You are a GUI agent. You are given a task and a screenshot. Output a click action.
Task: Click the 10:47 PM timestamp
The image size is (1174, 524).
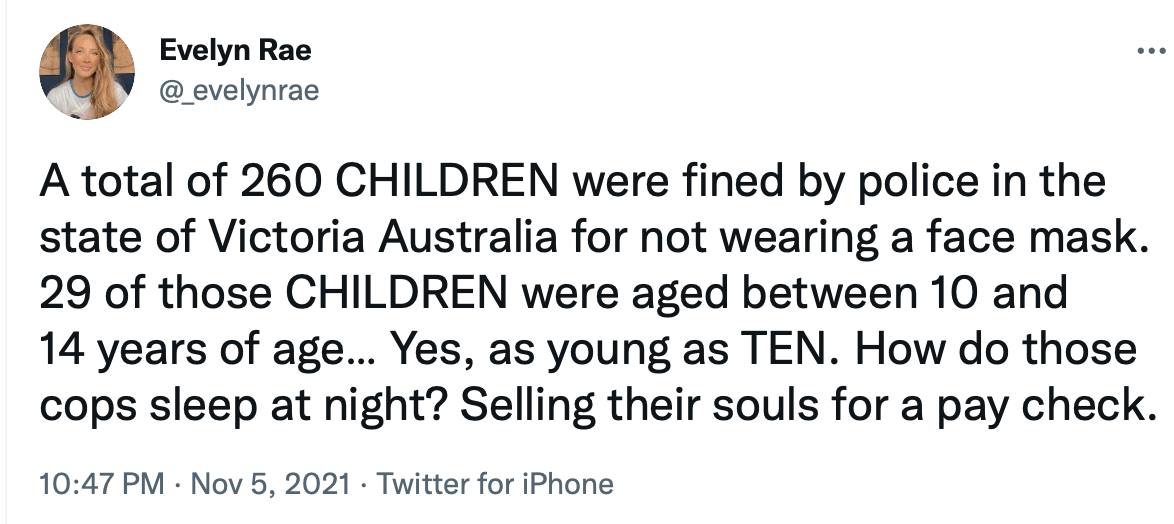102,484
